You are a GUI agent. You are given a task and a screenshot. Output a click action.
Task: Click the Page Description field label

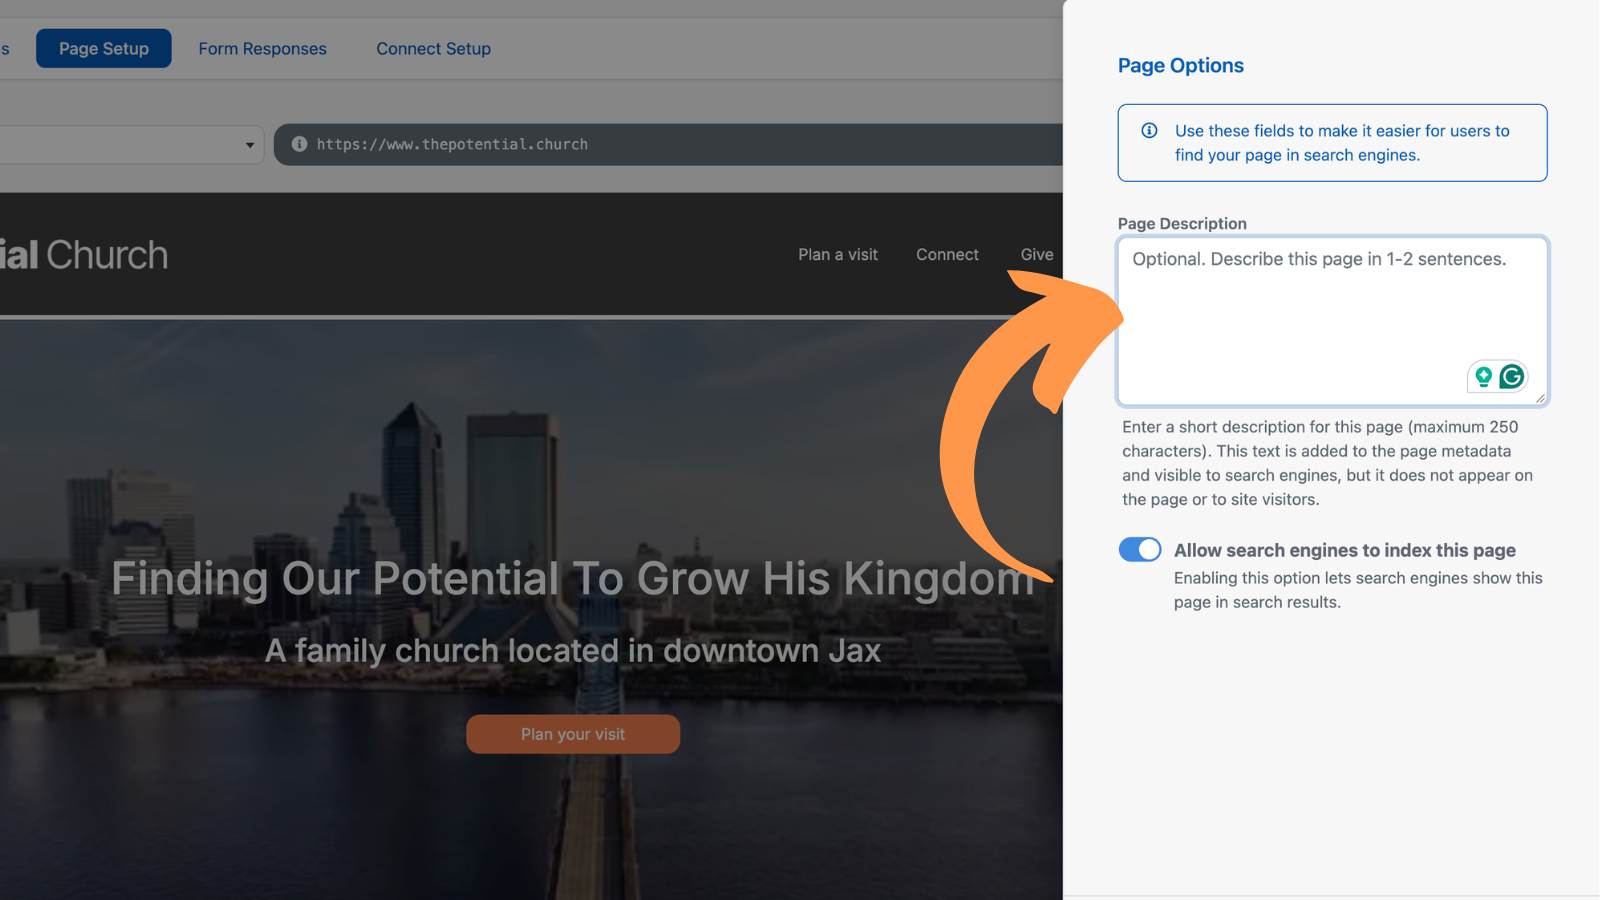(x=1182, y=224)
